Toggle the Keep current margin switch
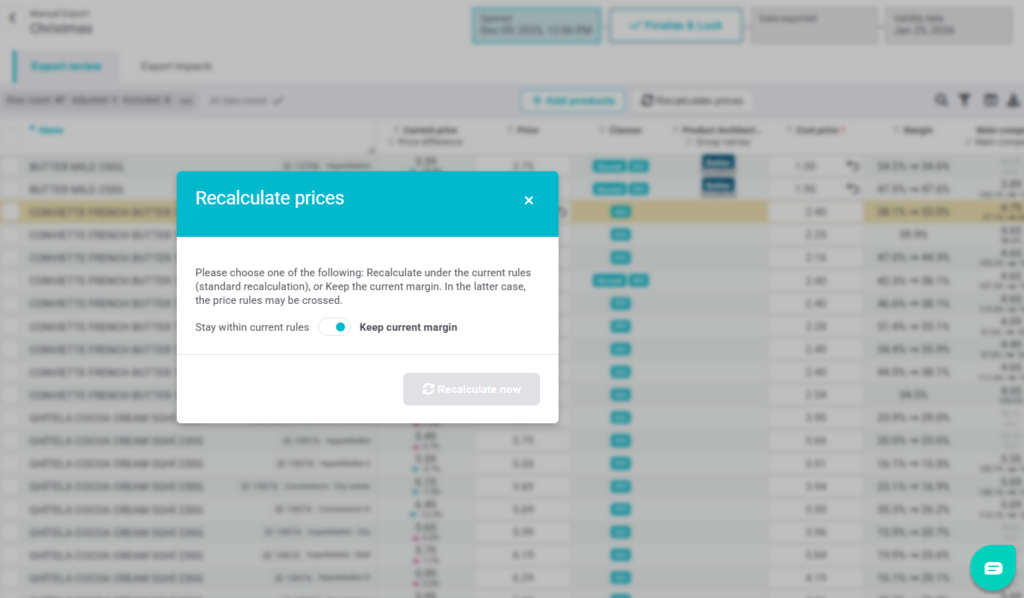The height and width of the screenshot is (598, 1024). [x=335, y=327]
